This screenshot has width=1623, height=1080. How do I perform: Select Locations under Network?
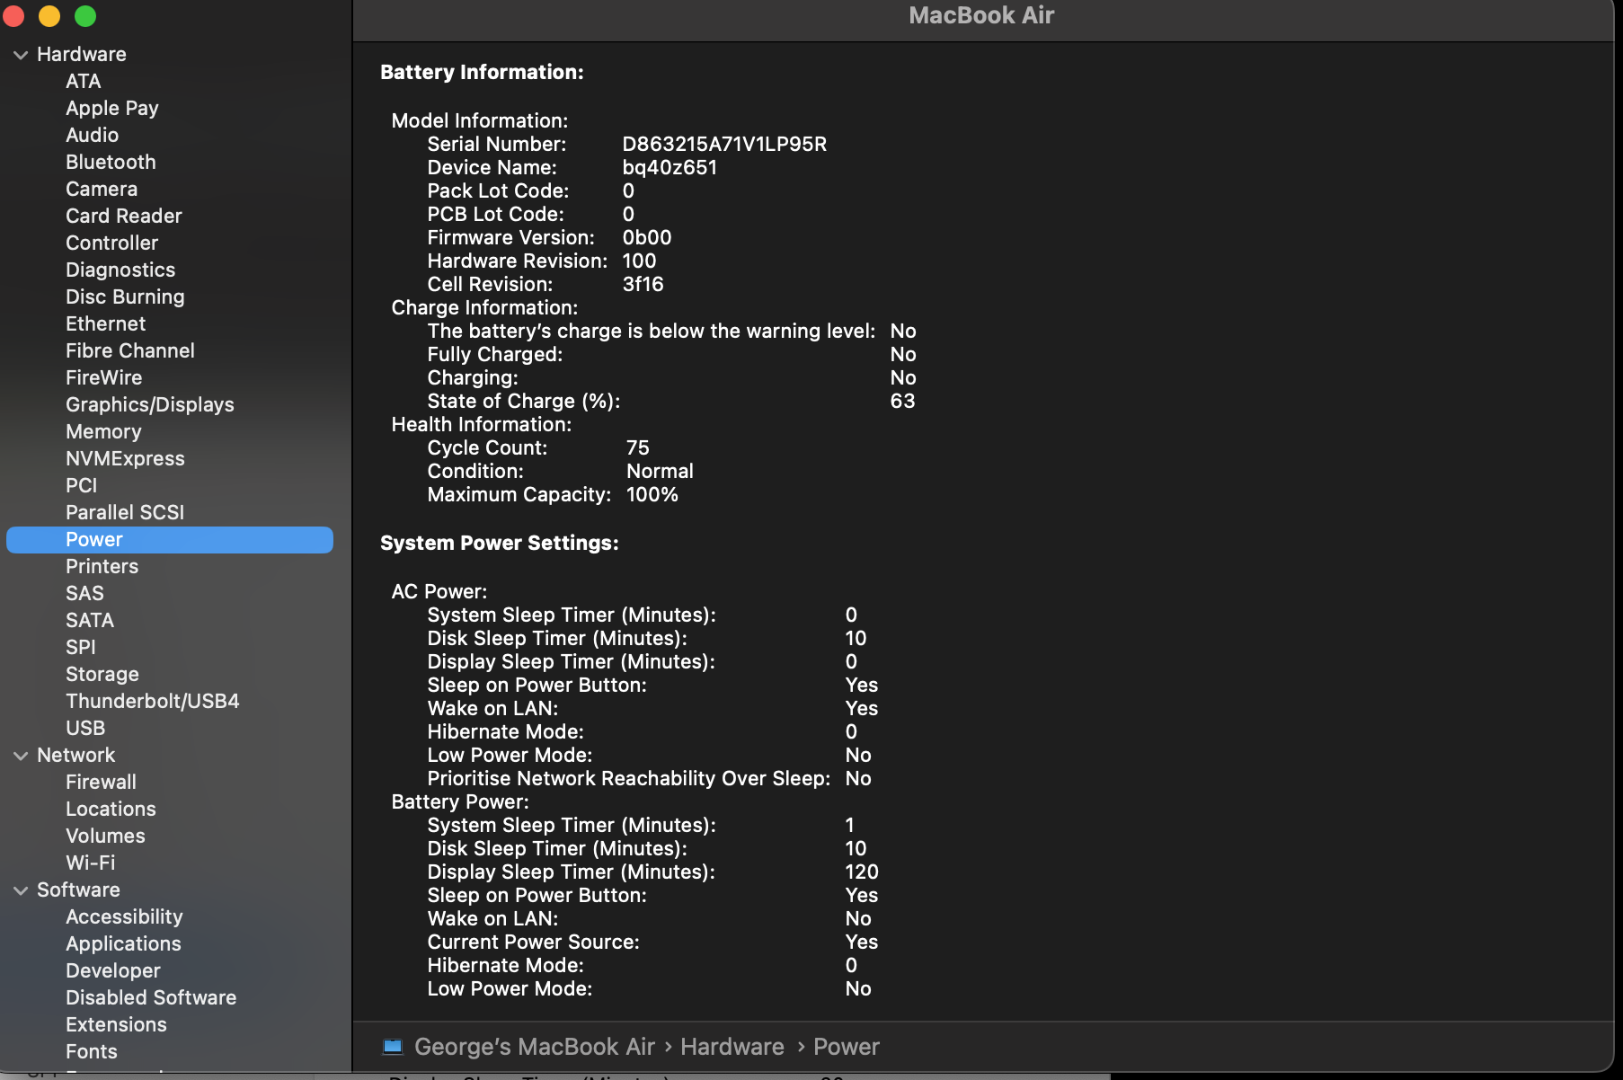pos(111,810)
